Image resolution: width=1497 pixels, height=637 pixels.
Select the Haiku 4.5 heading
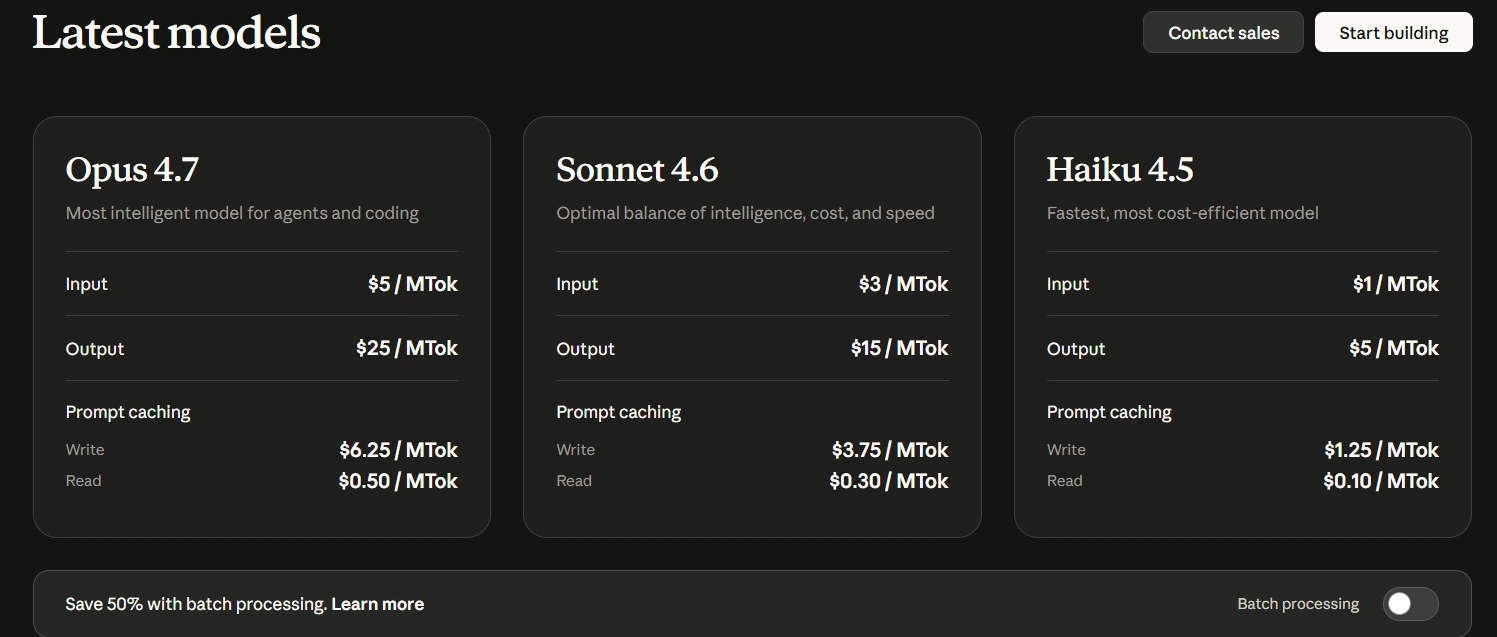coord(1119,170)
